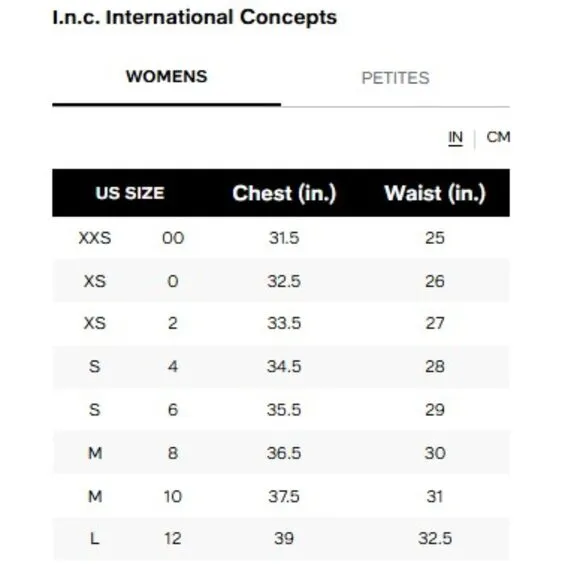Viewport: 580px width, 580px height.
Task: Click the Waist (in.) column header
Action: 435,193
